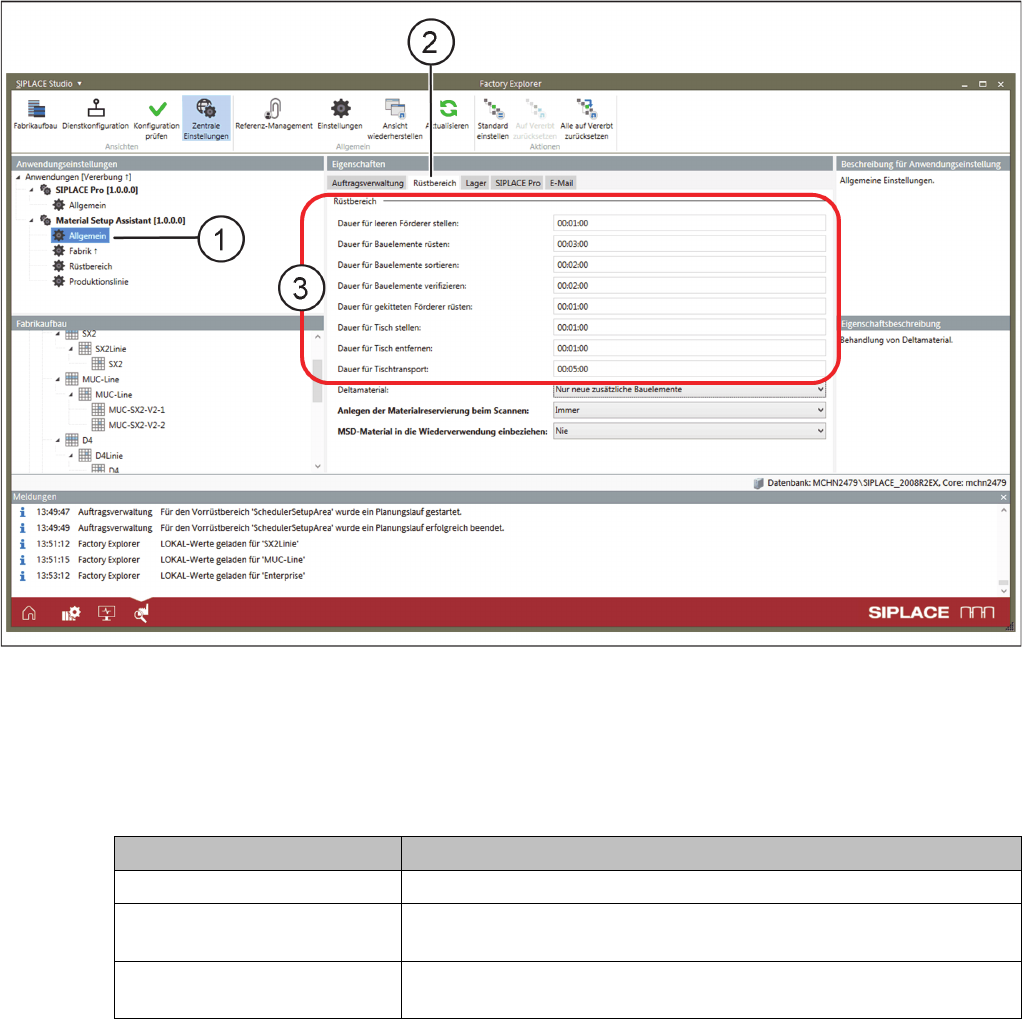Image resolution: width=1022 pixels, height=1019 pixels.
Task: Select message 'LOKAL-Werte geladen für SX2Linie'
Action: click(x=229, y=544)
